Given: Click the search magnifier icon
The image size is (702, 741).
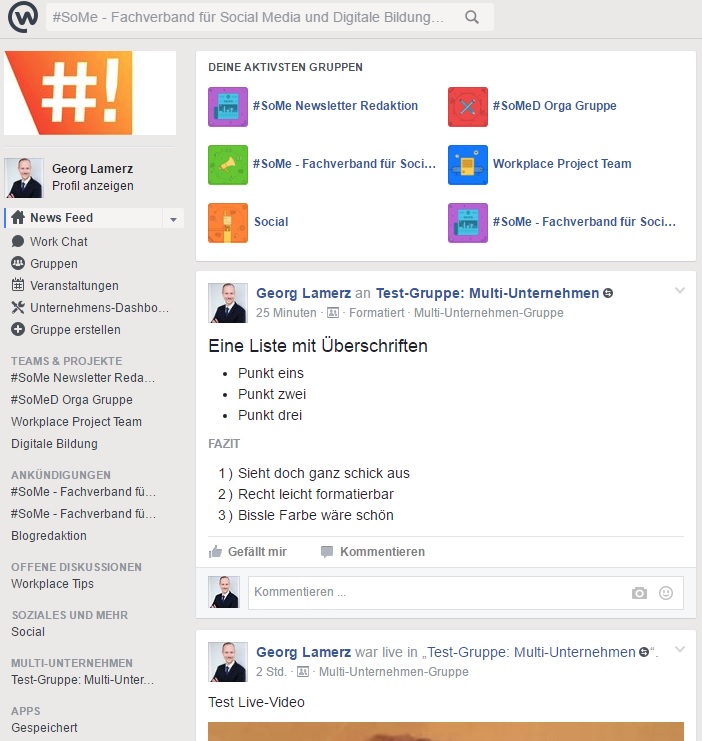Looking at the screenshot, I should 472,17.
